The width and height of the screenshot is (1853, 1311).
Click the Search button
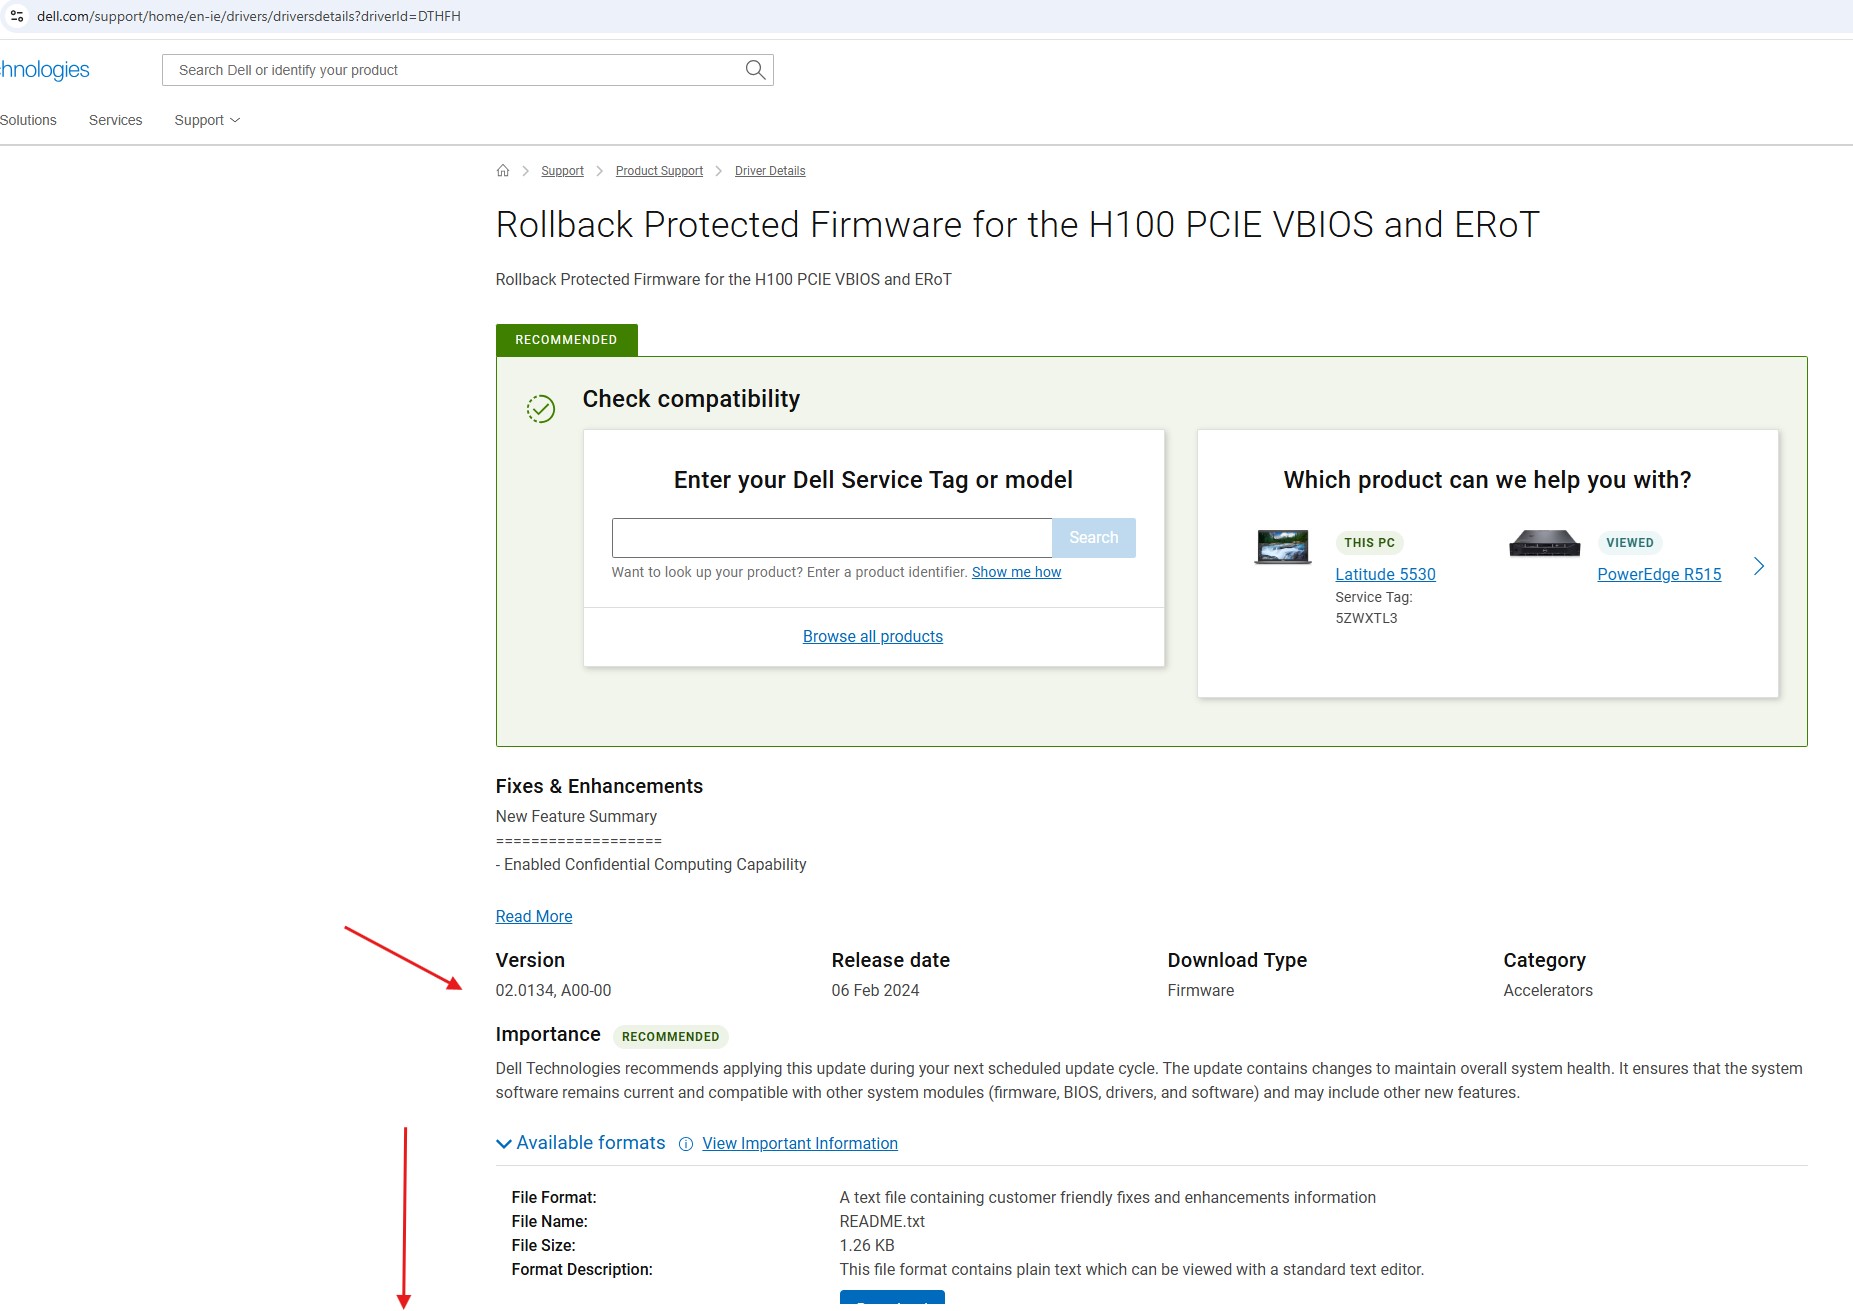1093,537
